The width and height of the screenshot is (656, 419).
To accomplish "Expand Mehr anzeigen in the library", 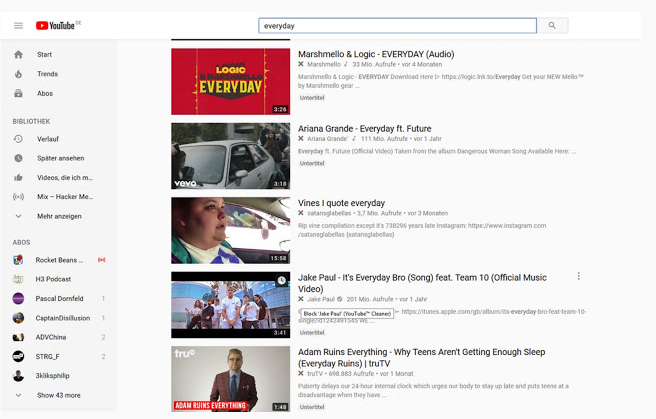I will pos(59,216).
